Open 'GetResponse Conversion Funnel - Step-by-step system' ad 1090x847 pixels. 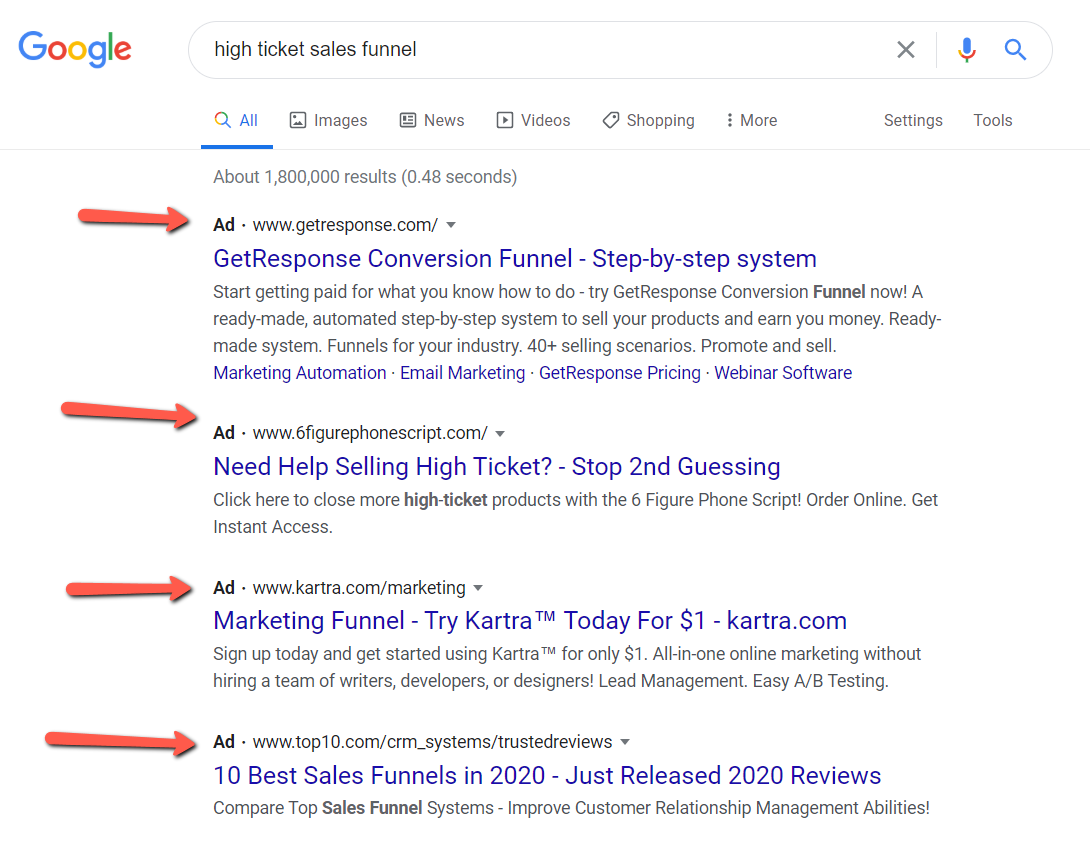514,259
